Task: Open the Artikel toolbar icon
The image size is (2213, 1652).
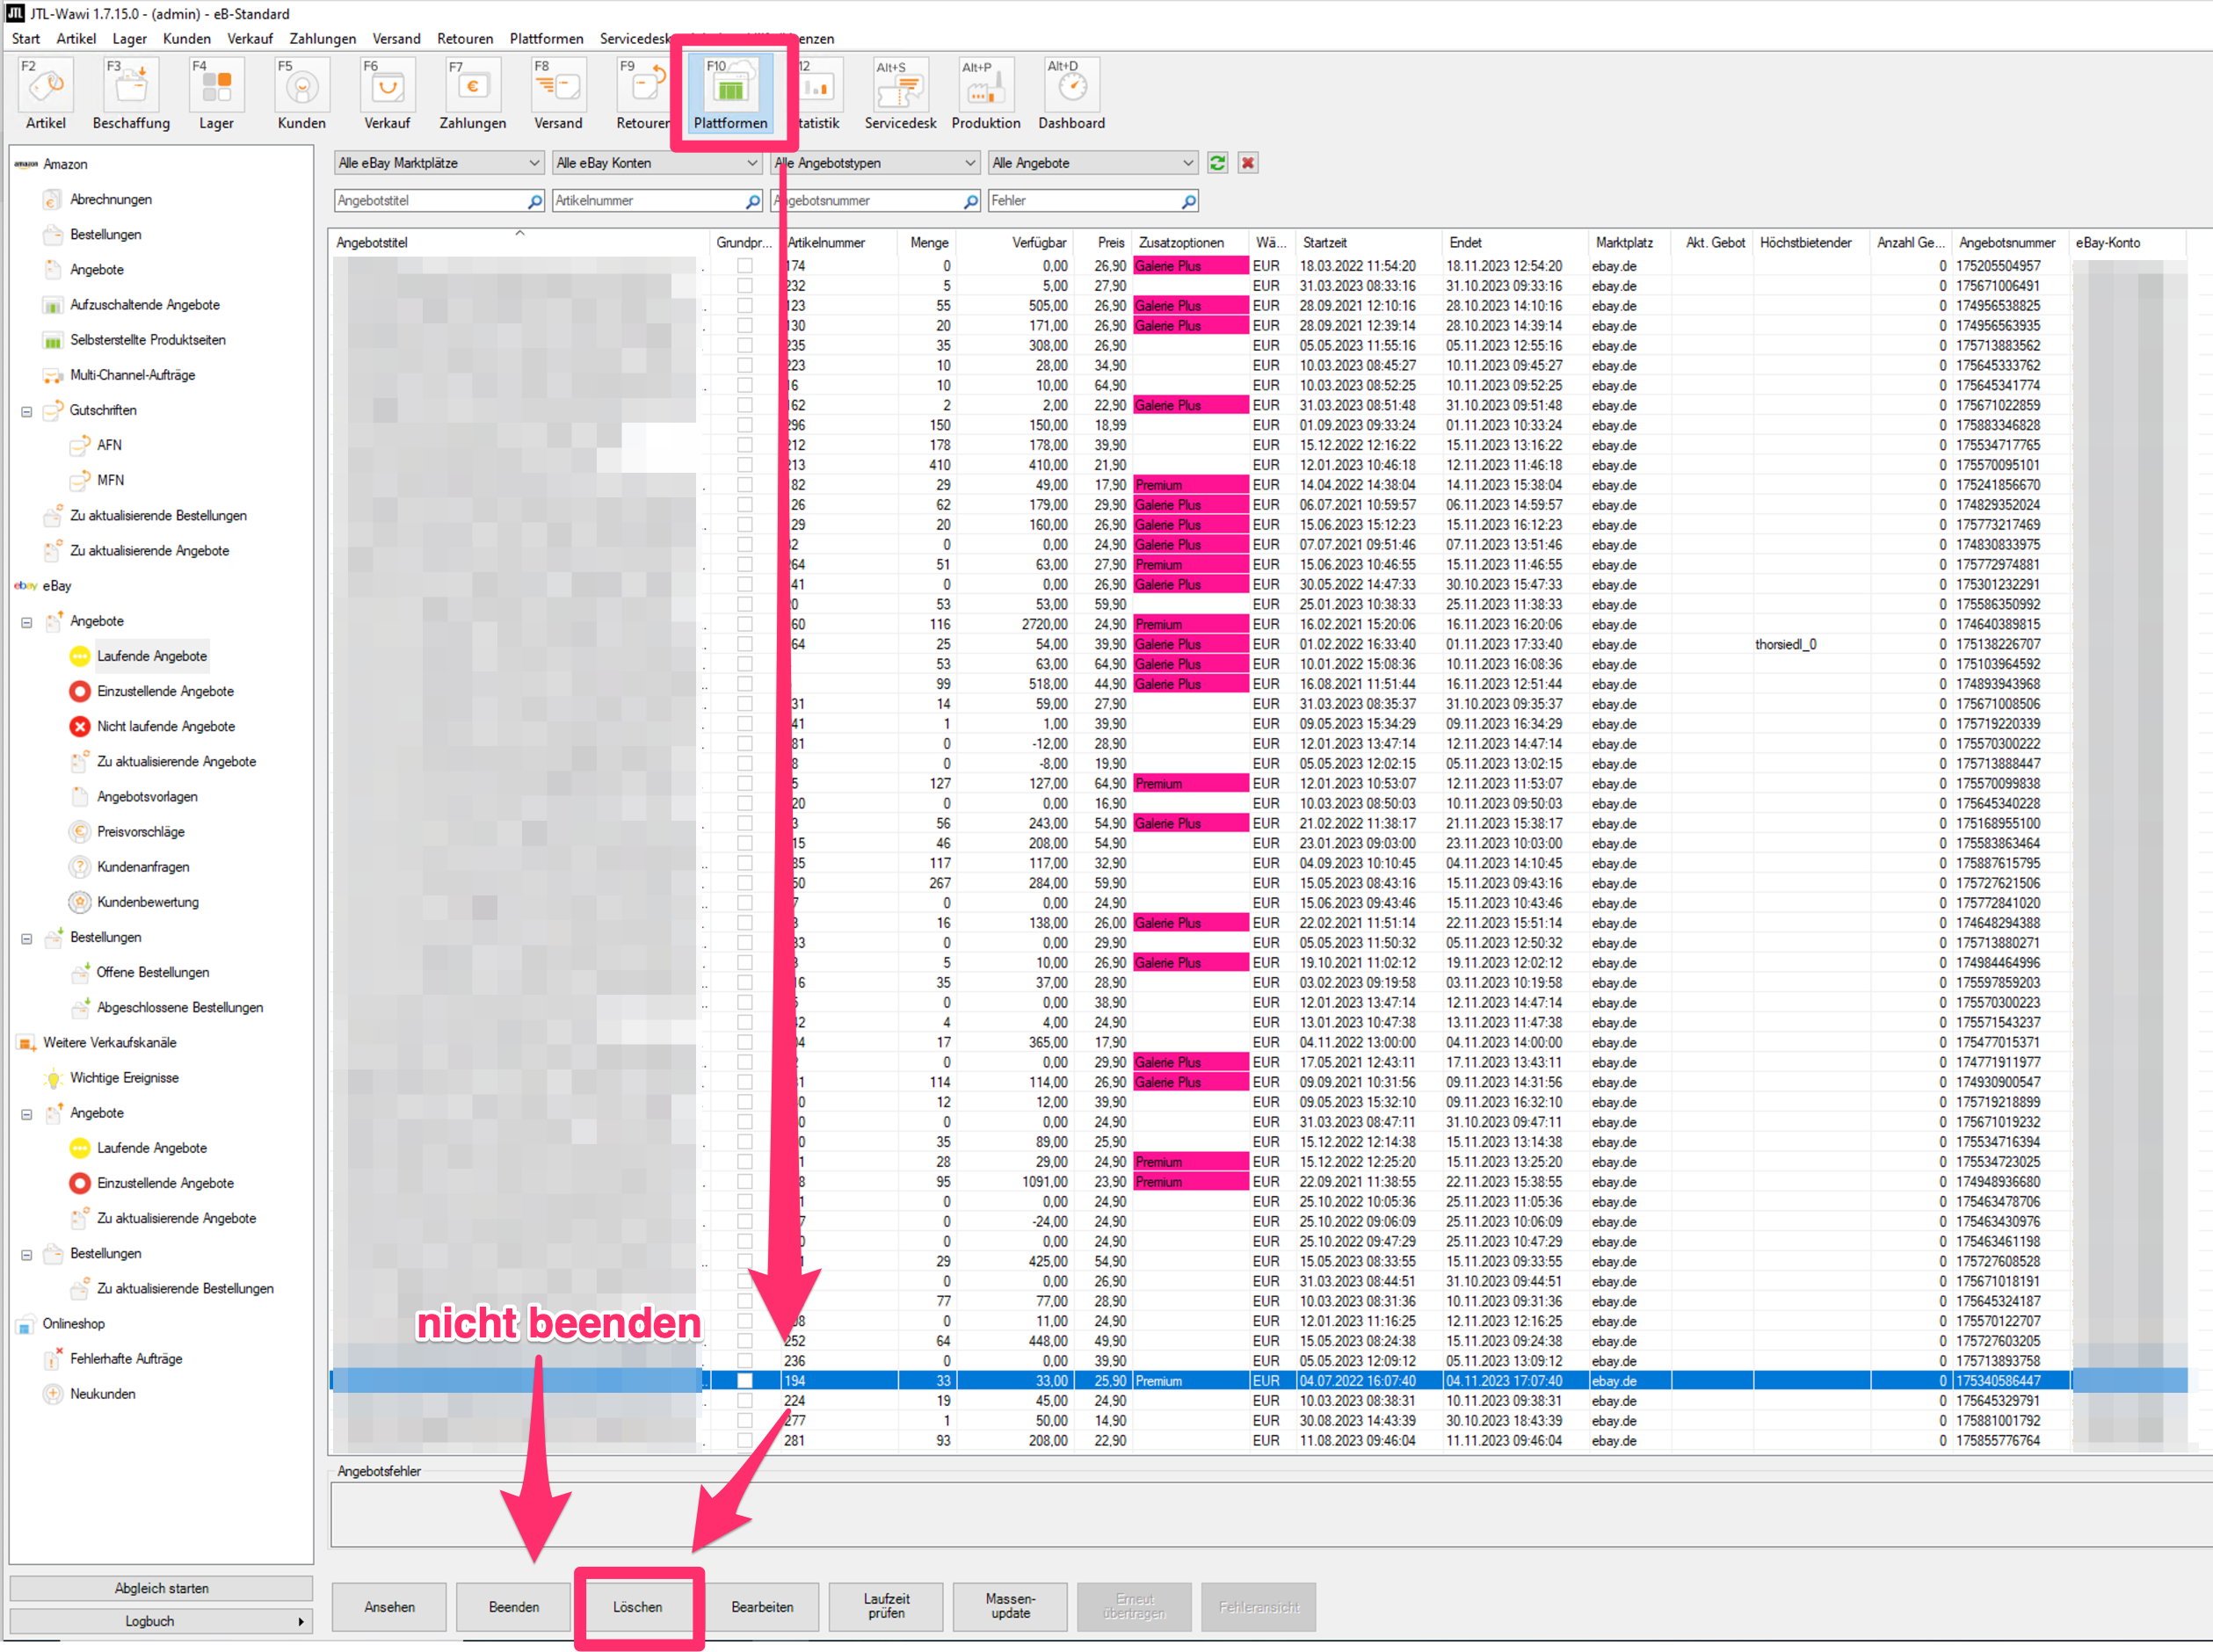Action: [x=45, y=87]
